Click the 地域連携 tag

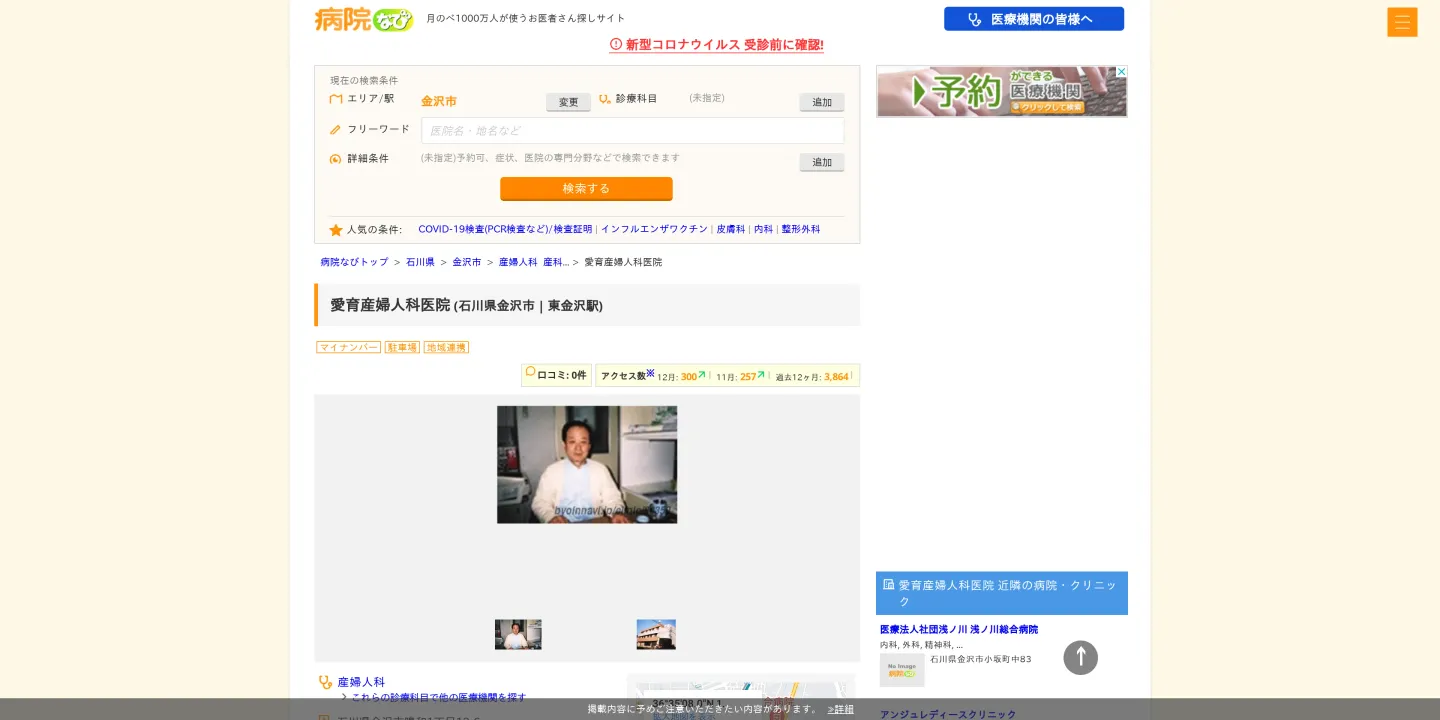(x=446, y=347)
